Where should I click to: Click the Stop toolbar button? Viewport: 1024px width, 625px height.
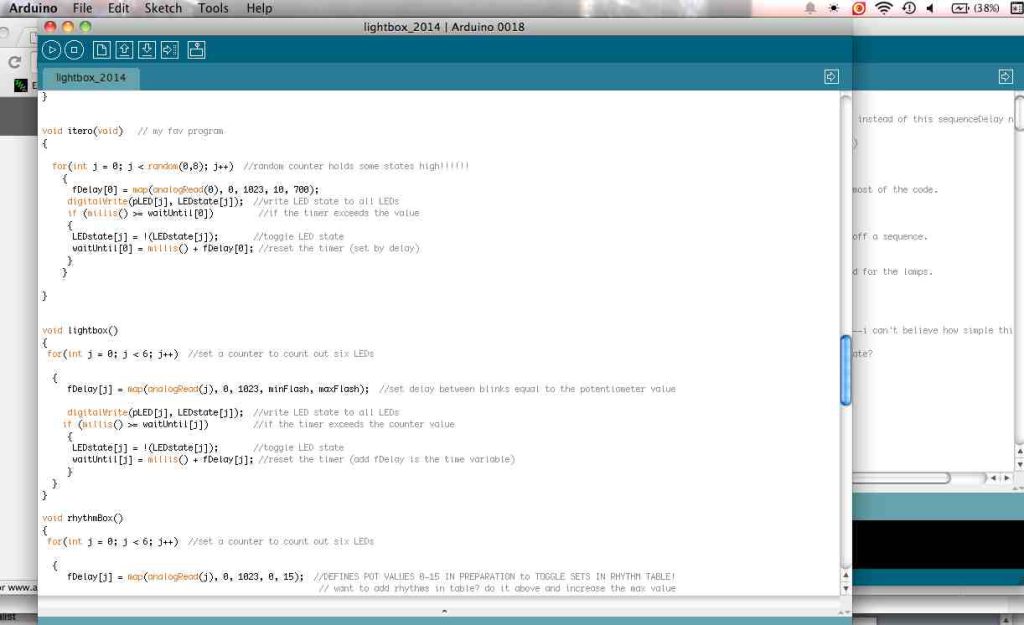point(74,50)
